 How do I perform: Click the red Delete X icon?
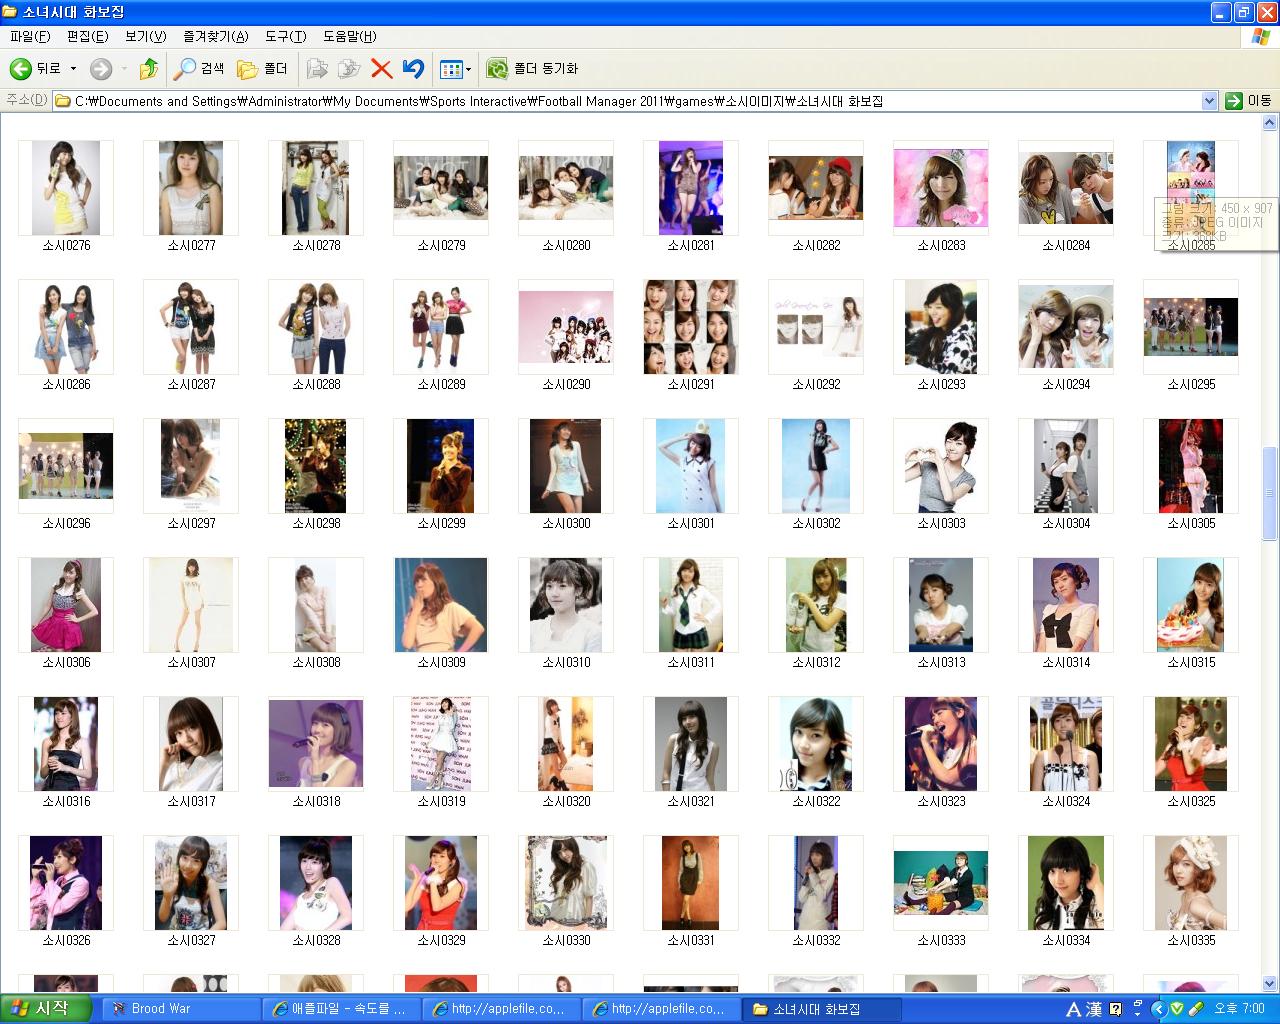point(381,68)
